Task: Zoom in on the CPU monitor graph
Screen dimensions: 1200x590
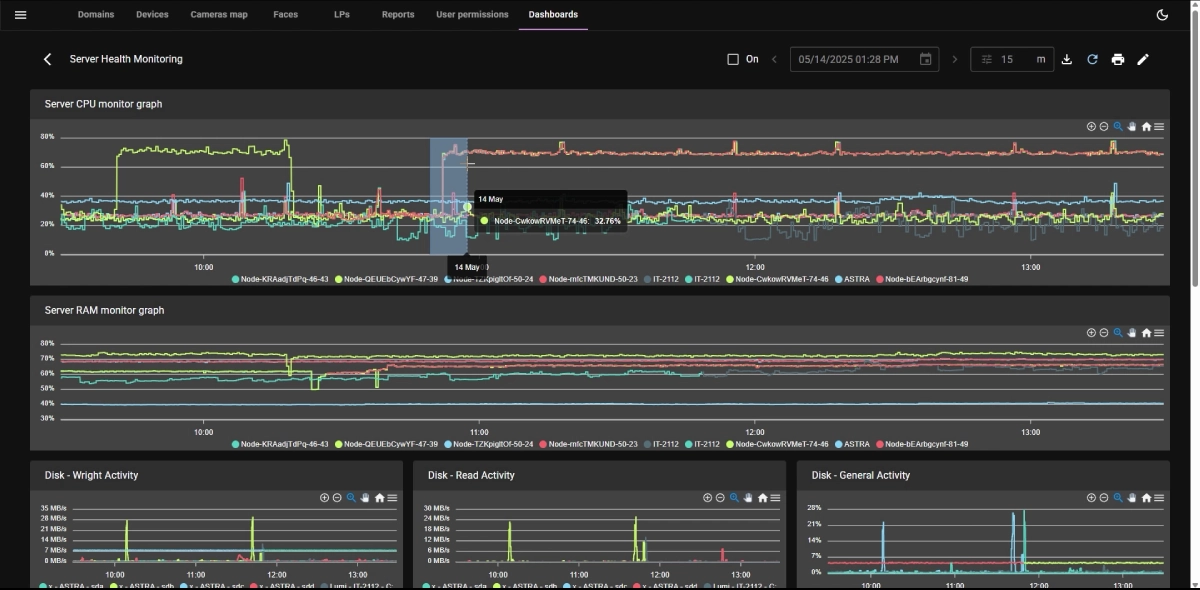Action: (1091, 127)
